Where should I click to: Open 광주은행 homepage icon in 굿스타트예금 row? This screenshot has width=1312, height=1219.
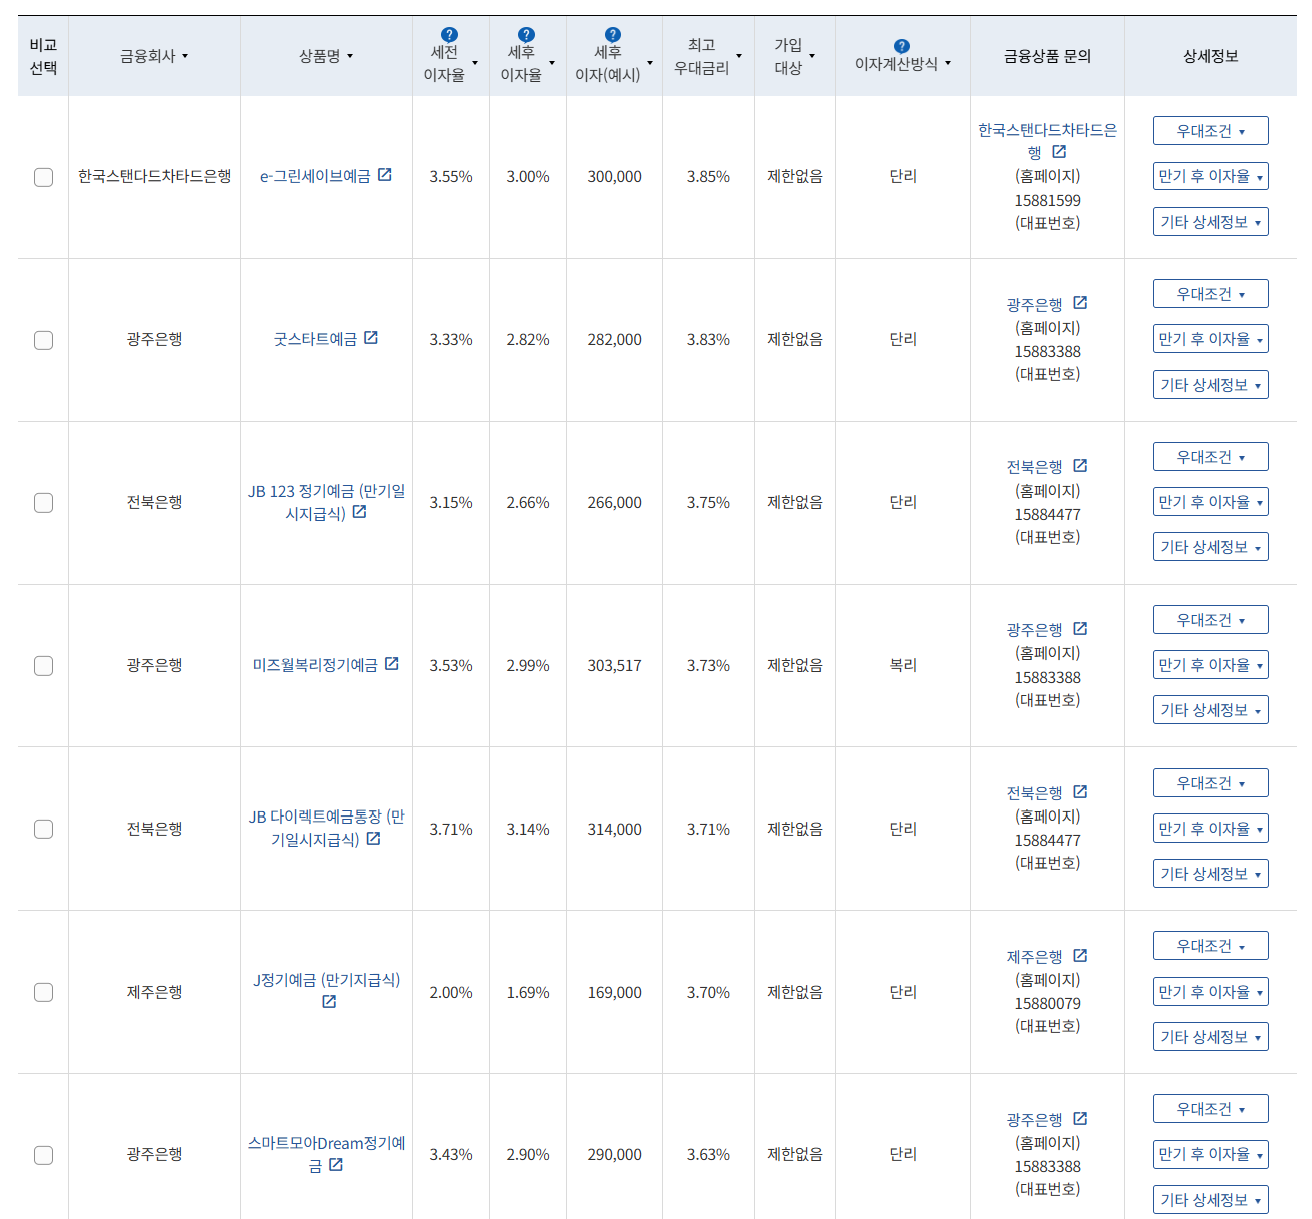1080,302
